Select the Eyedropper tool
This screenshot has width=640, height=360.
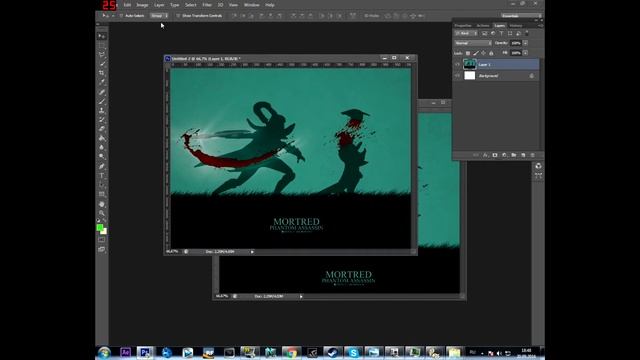click(102, 82)
